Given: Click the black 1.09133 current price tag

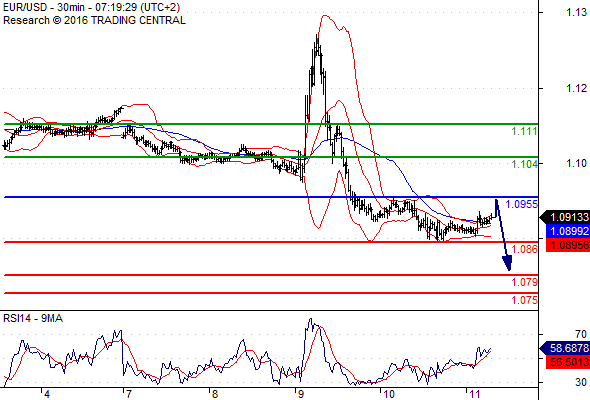Looking at the screenshot, I should [565, 217].
